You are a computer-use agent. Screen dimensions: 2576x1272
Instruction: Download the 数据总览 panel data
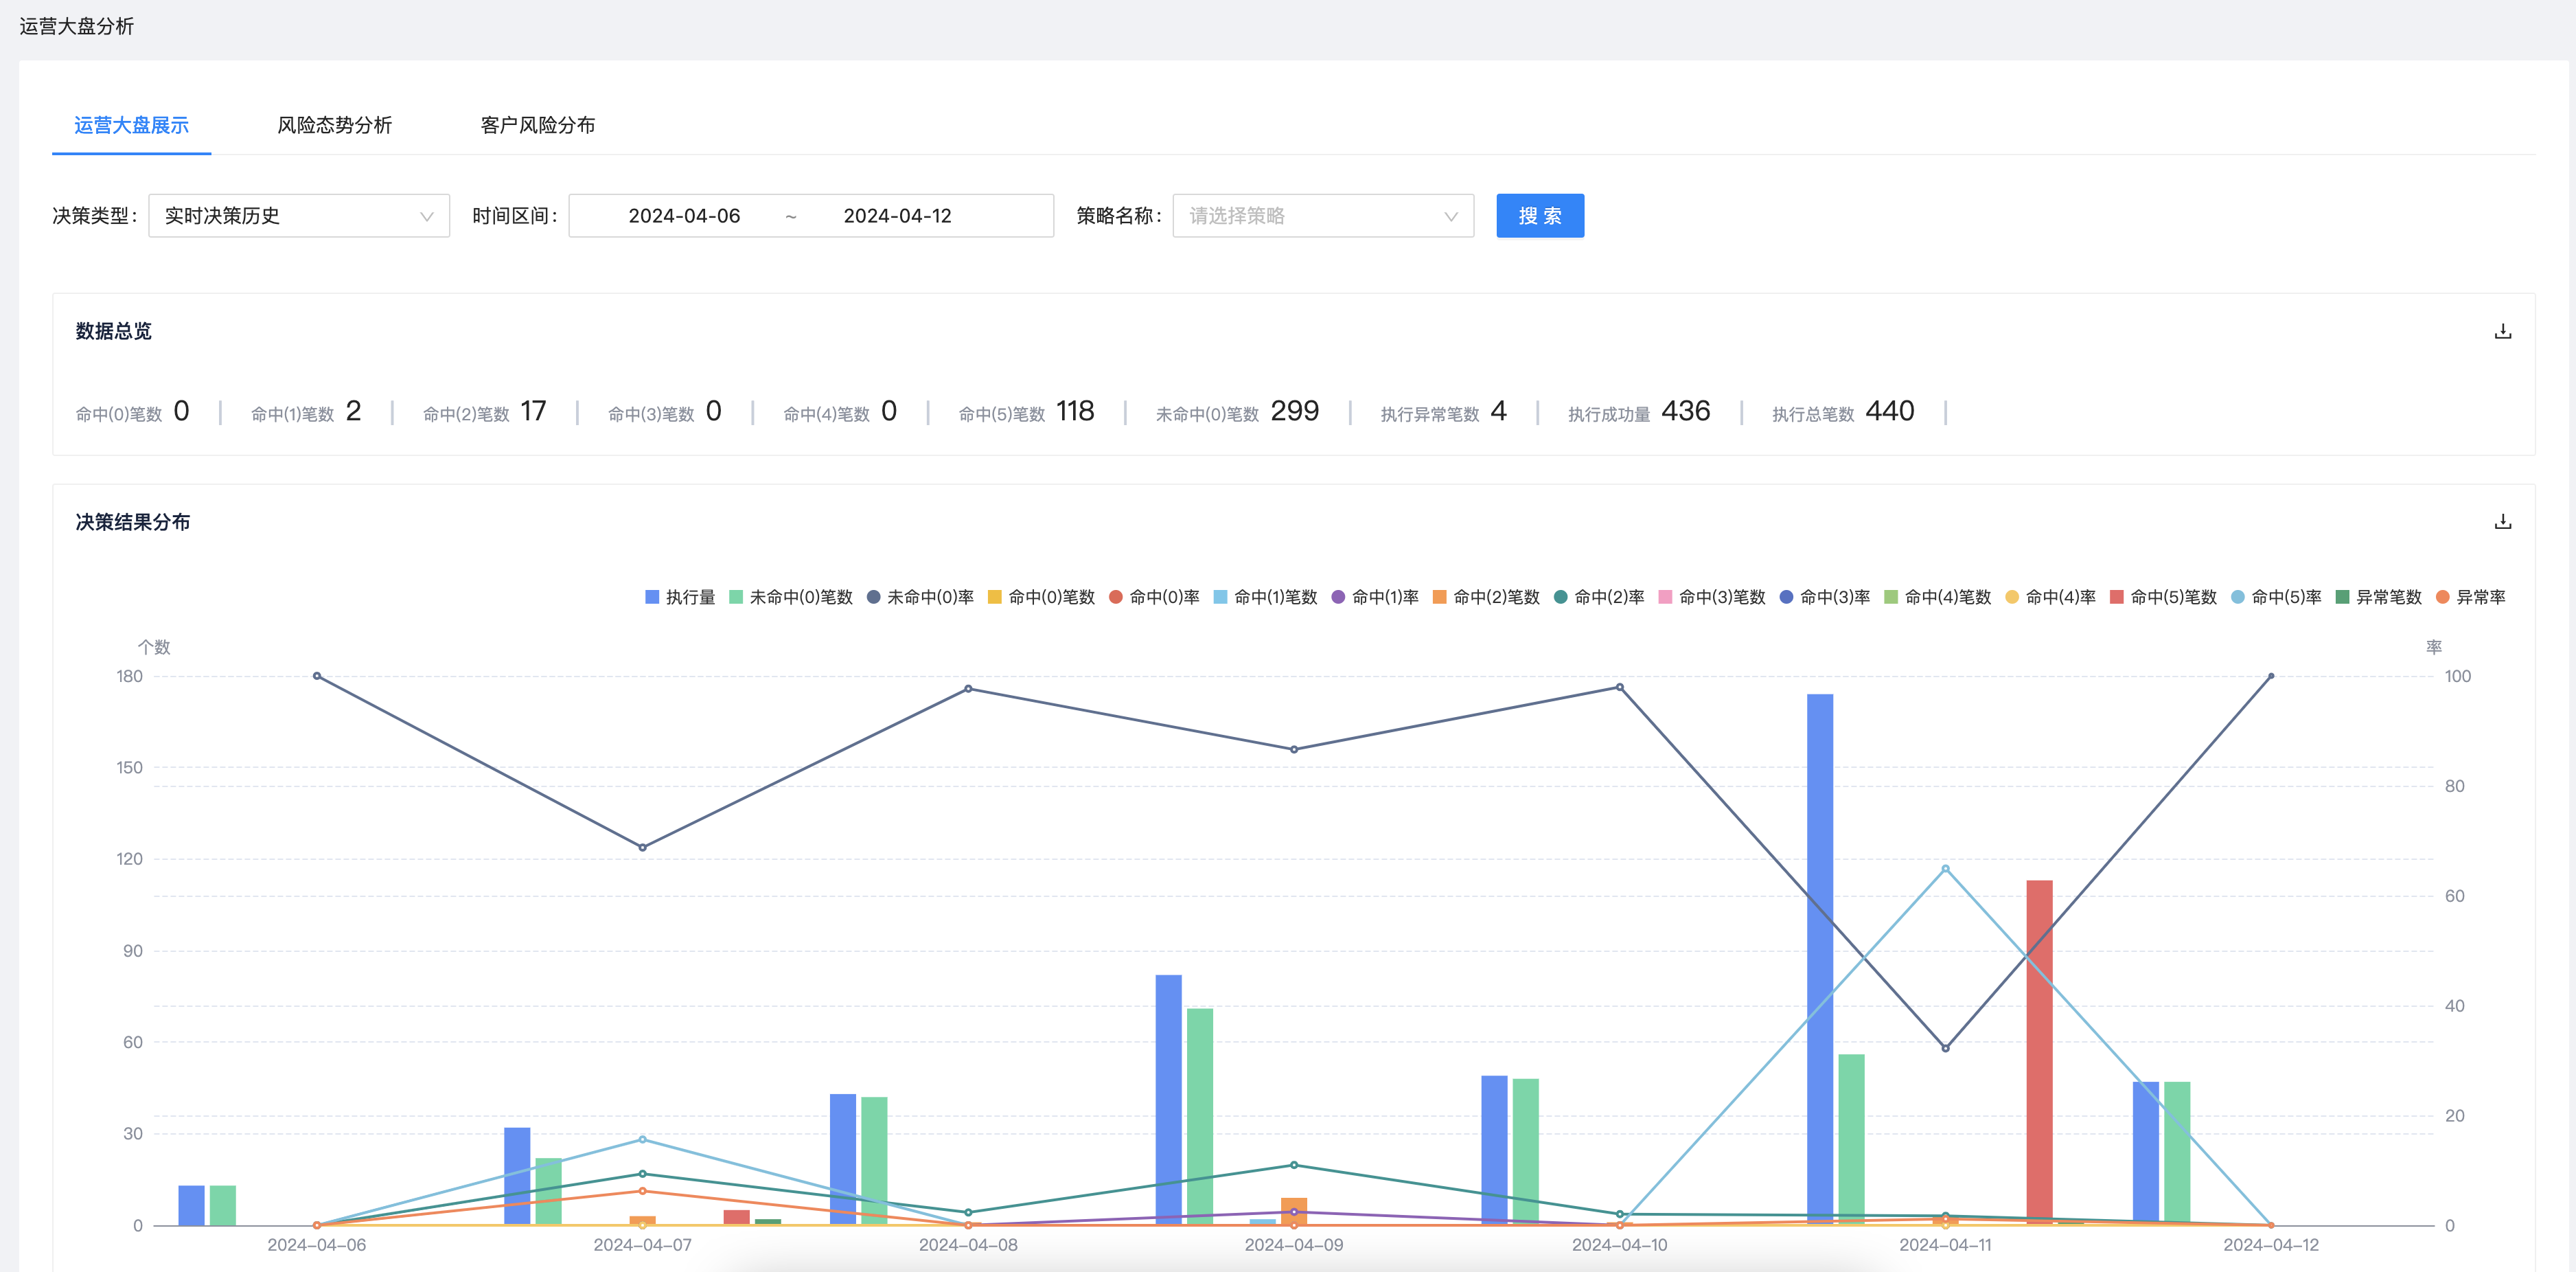click(x=2502, y=331)
